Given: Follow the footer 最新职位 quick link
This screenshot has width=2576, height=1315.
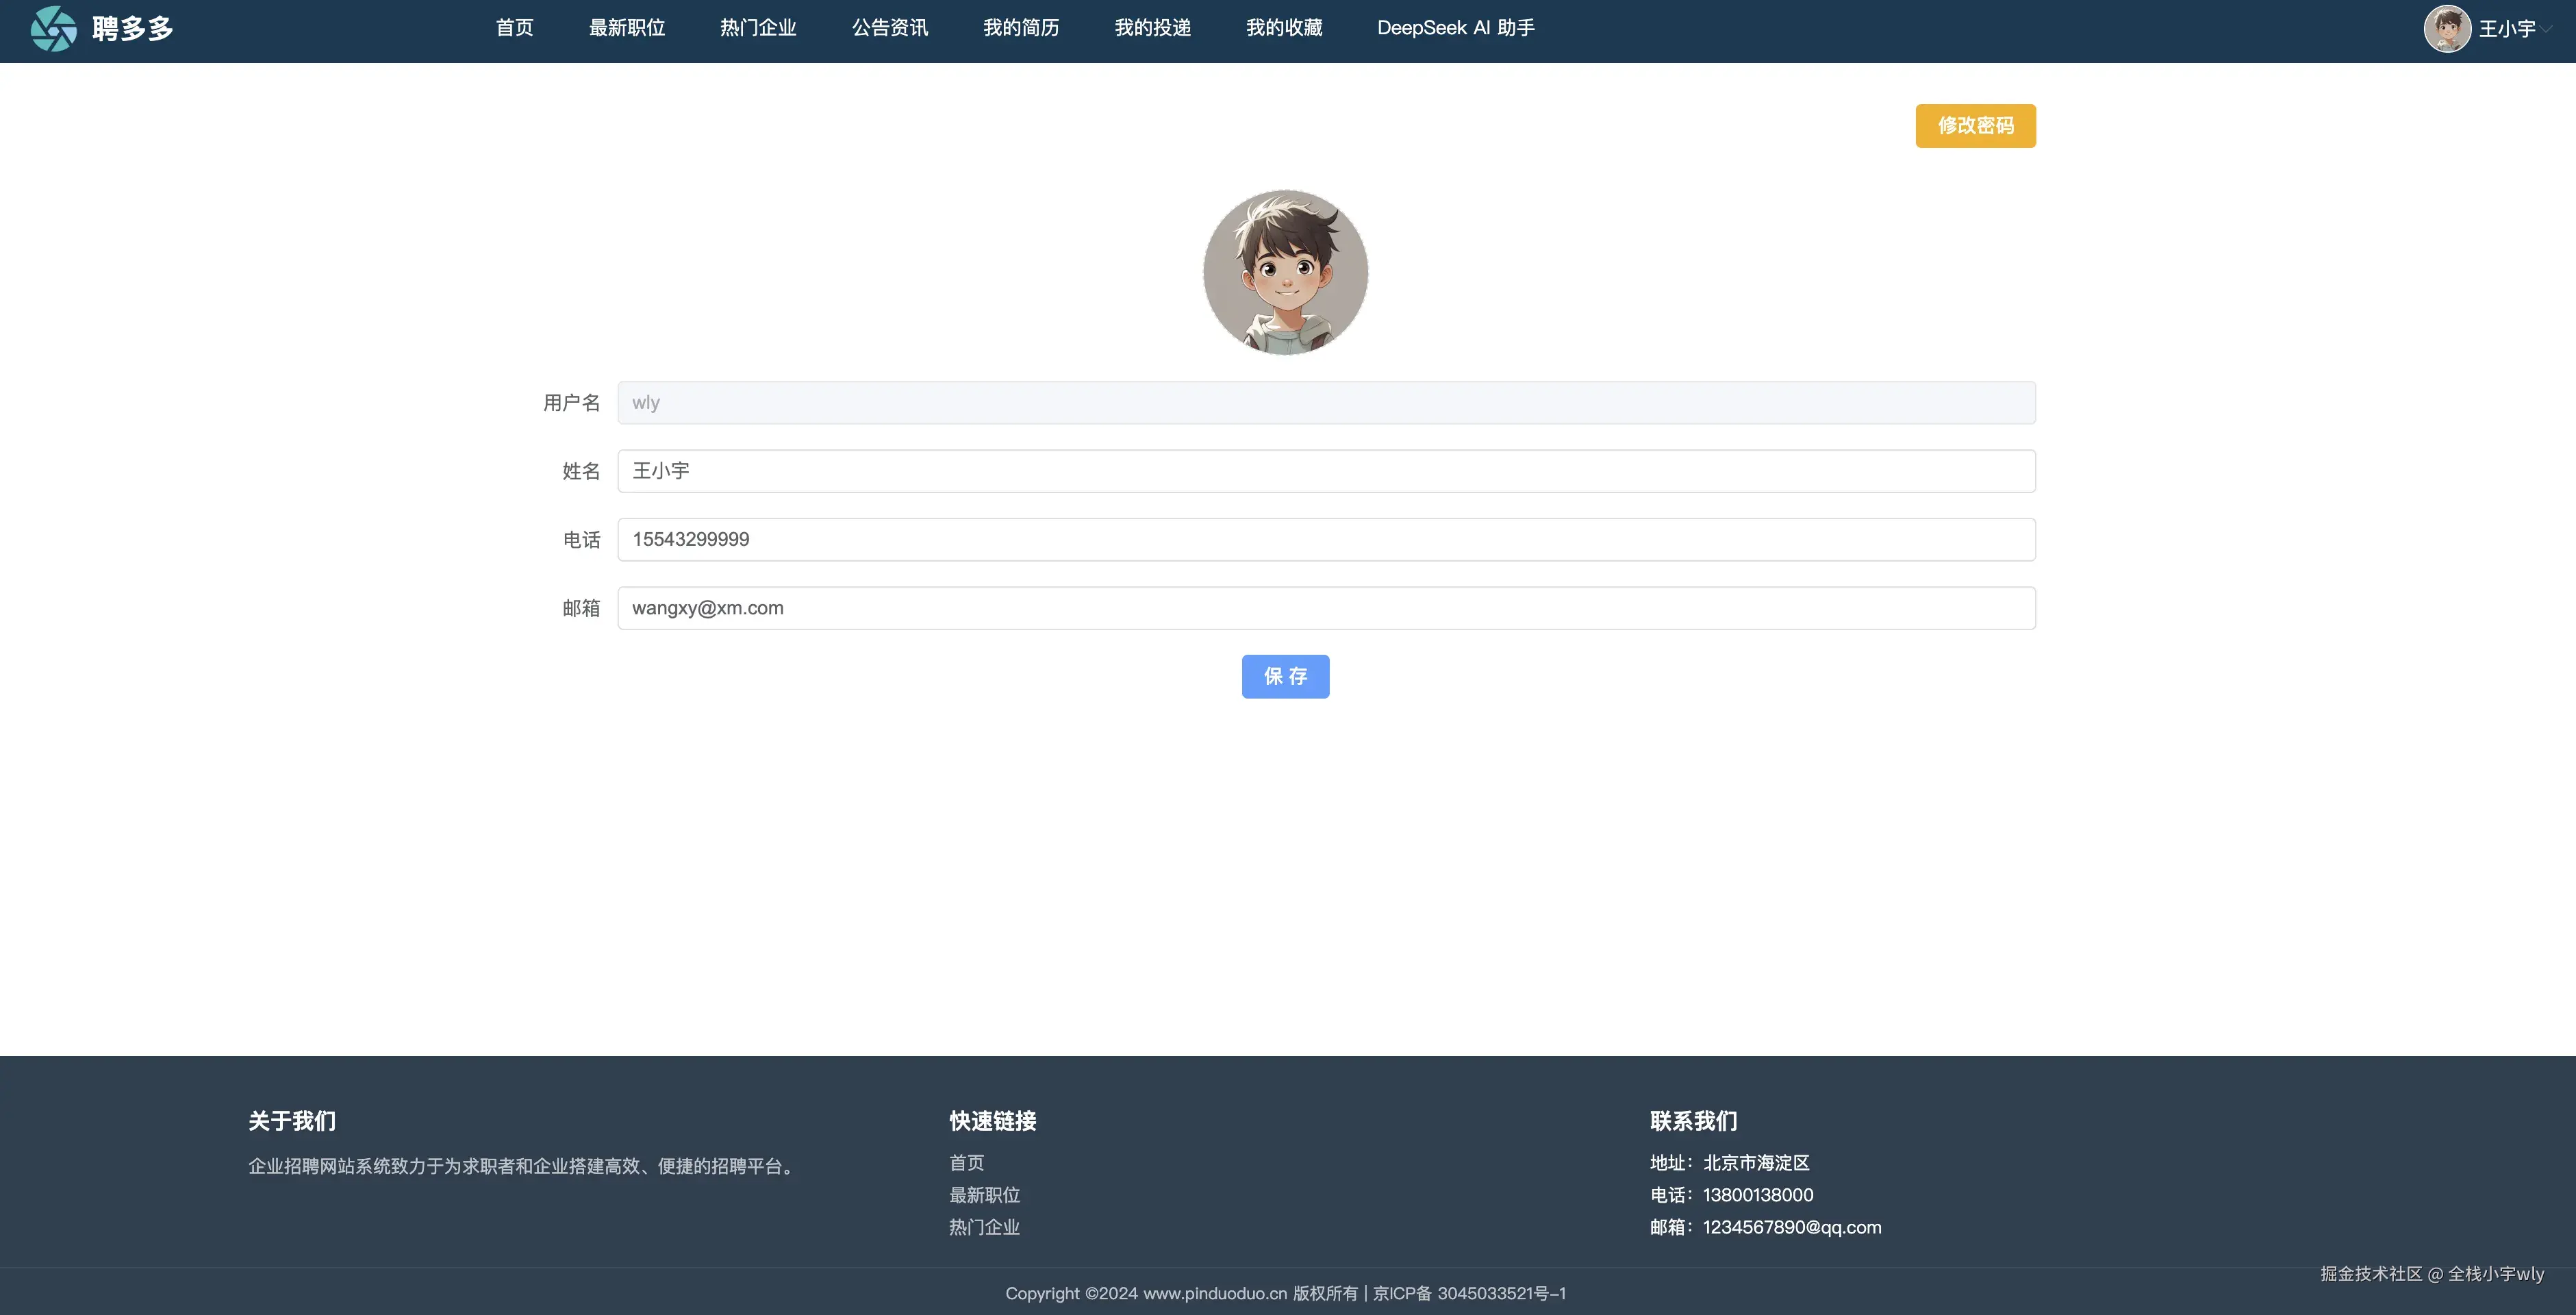Looking at the screenshot, I should 984,1195.
